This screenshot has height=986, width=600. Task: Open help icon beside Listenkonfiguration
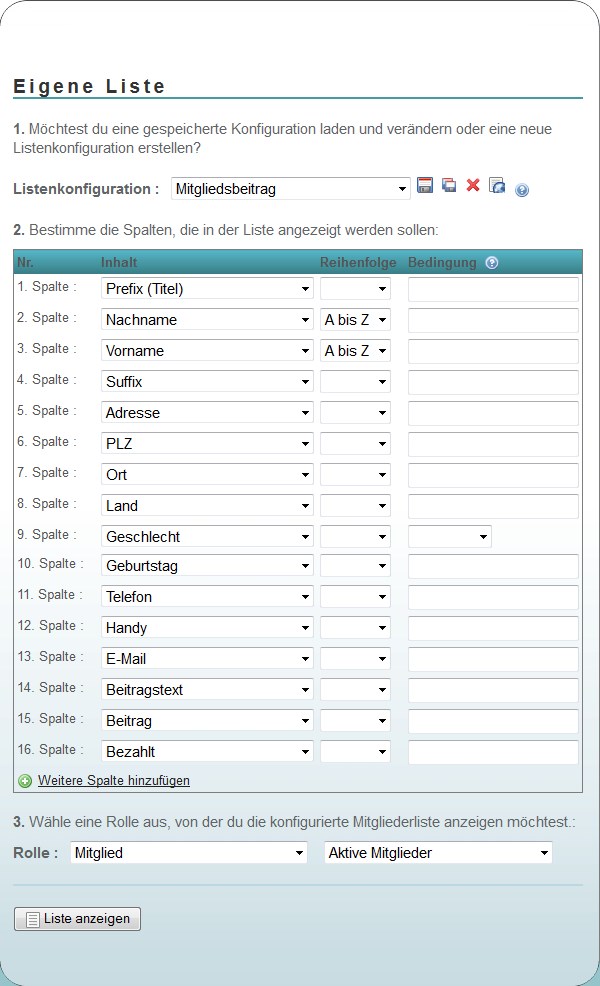coord(522,190)
